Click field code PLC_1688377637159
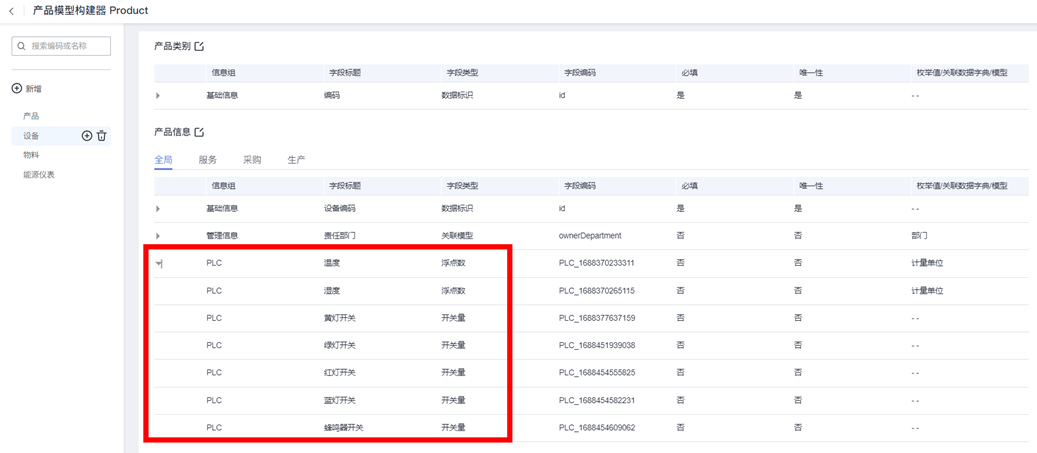 597,318
